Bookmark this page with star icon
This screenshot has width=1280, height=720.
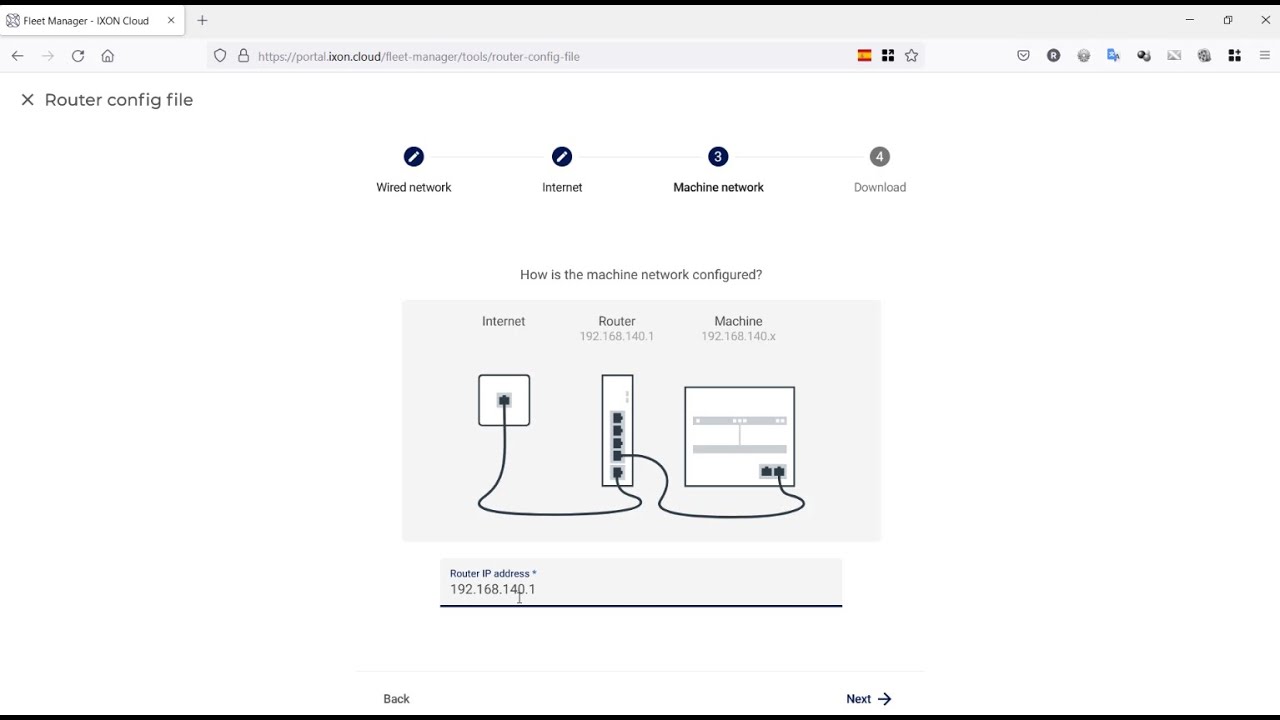pos(911,56)
